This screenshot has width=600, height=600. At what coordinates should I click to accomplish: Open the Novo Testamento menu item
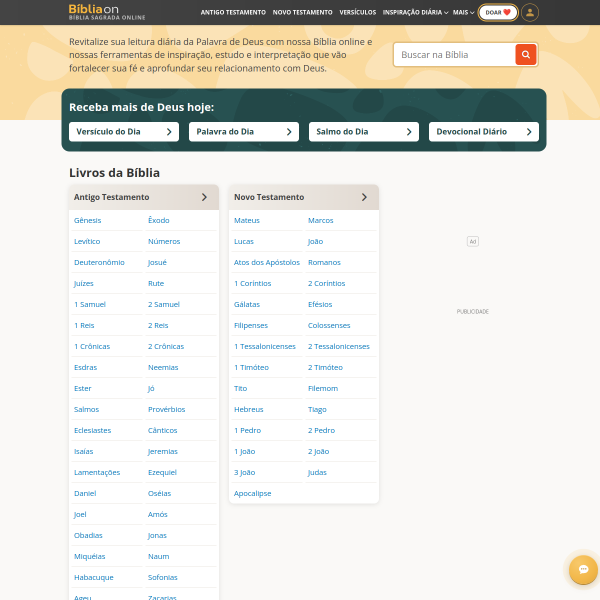[x=302, y=12]
